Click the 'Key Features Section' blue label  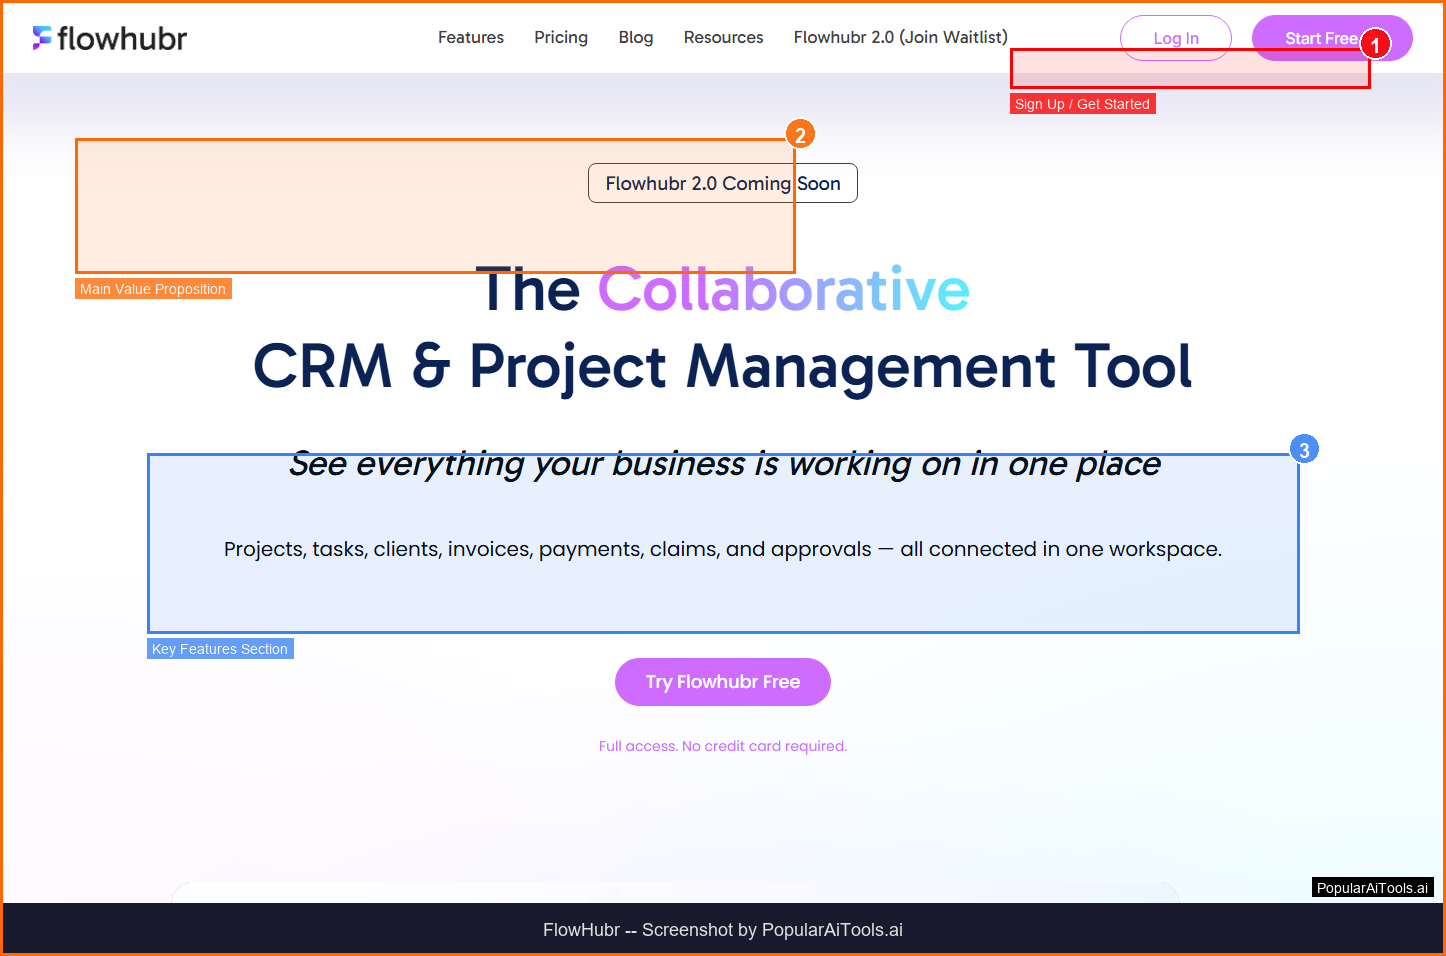(220, 649)
